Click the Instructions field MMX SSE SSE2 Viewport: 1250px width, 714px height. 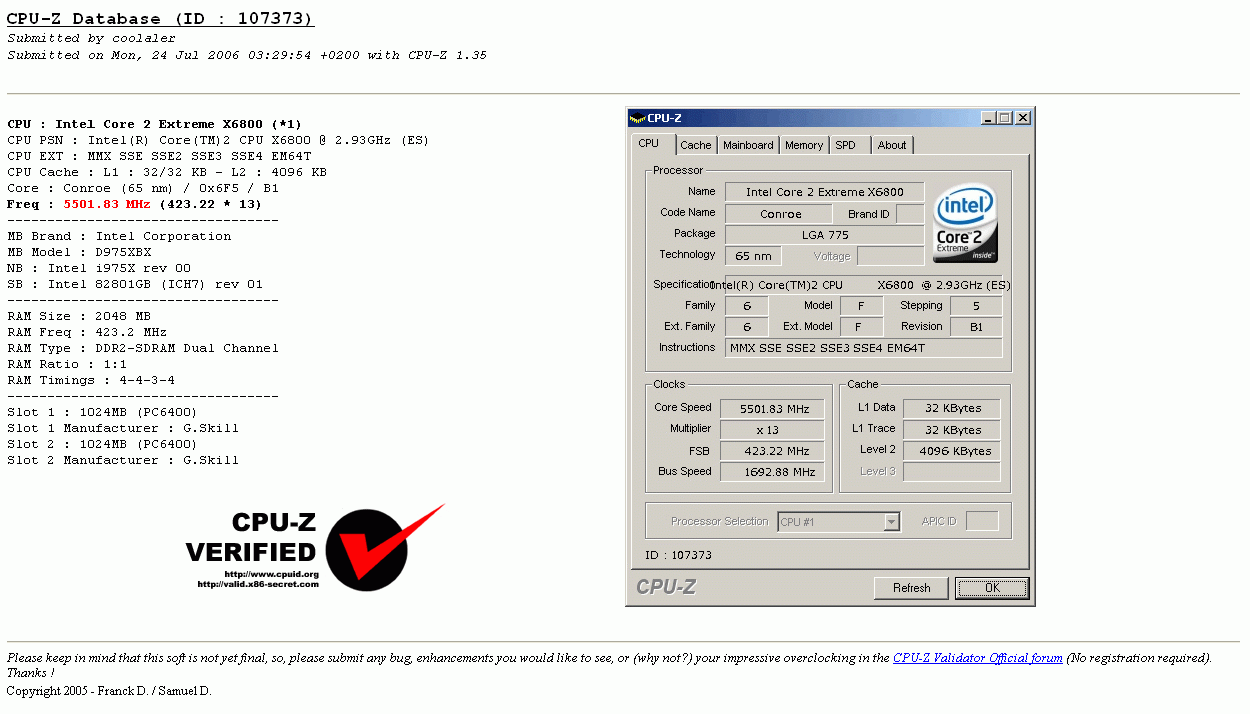pyautogui.click(x=863, y=348)
